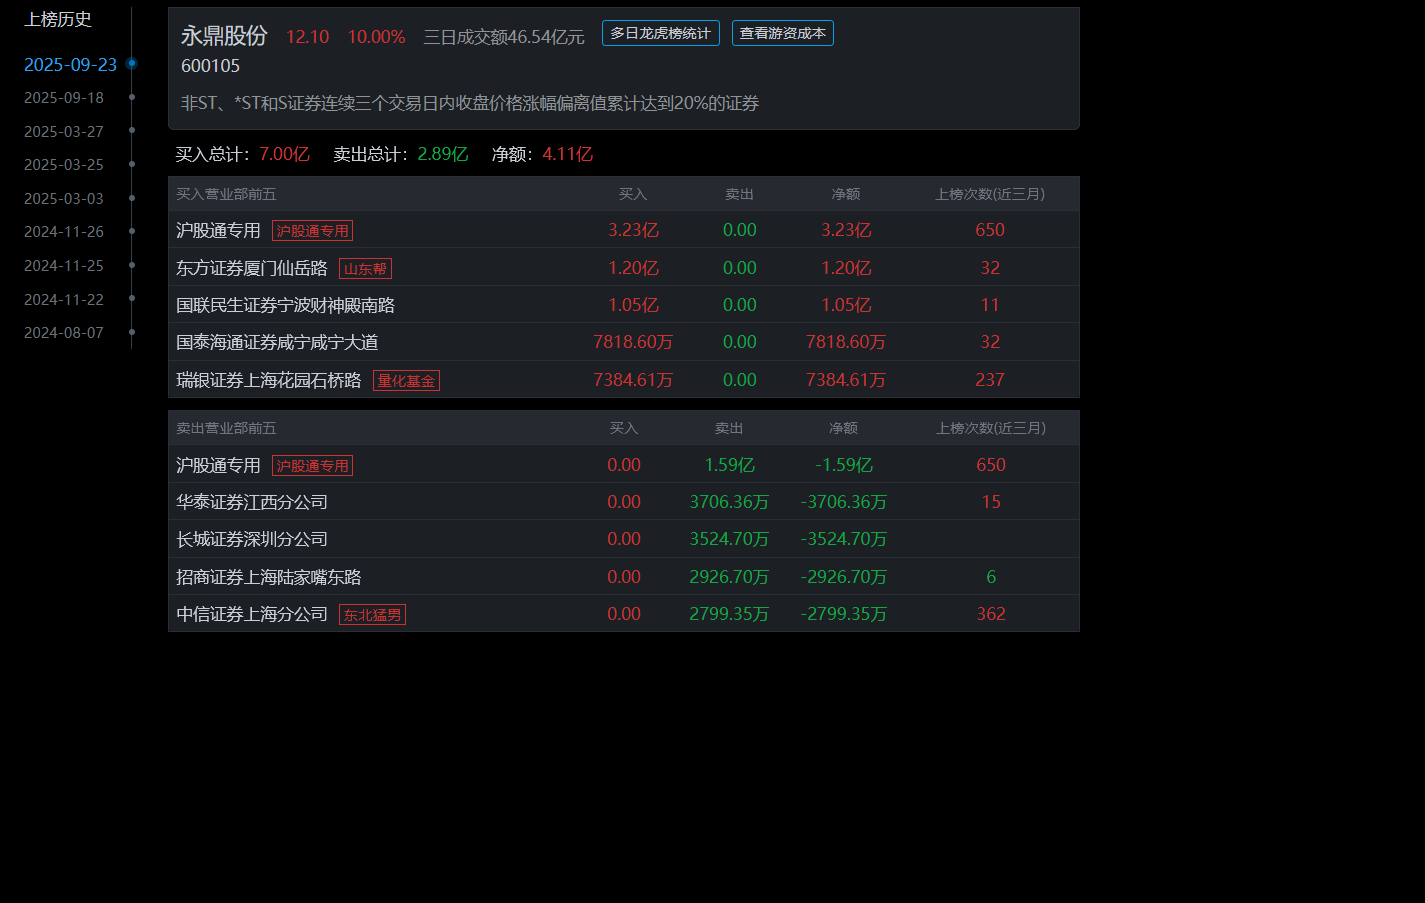Click net value -2926.70万
Screen dimensions: 1425x903
tap(844, 577)
